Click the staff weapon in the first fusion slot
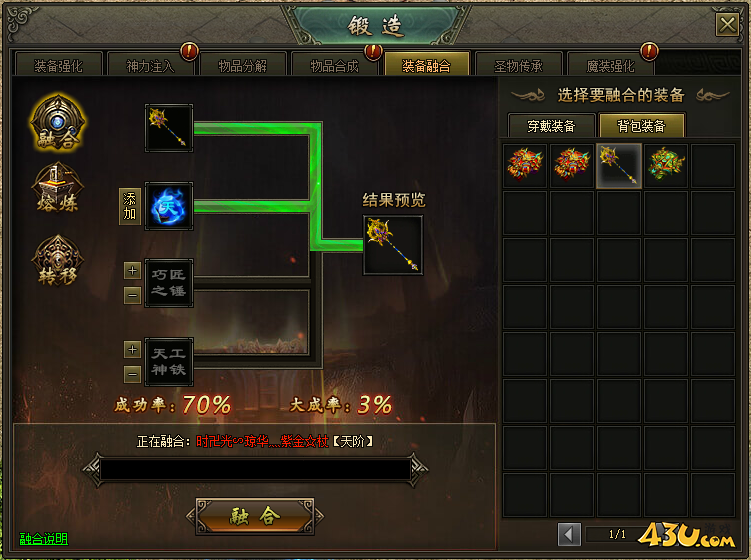The height and width of the screenshot is (560, 751). pos(169,128)
